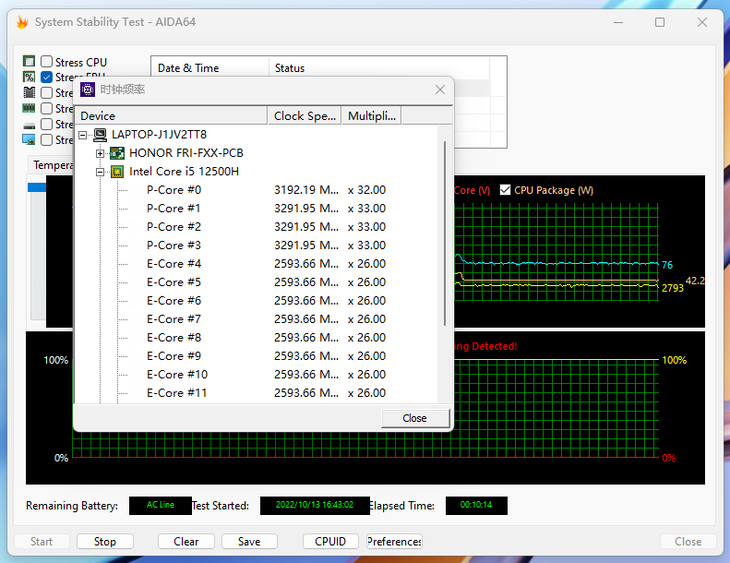Click the cache stress icon in third row
Screen dimensions: 730x563
click(x=29, y=92)
